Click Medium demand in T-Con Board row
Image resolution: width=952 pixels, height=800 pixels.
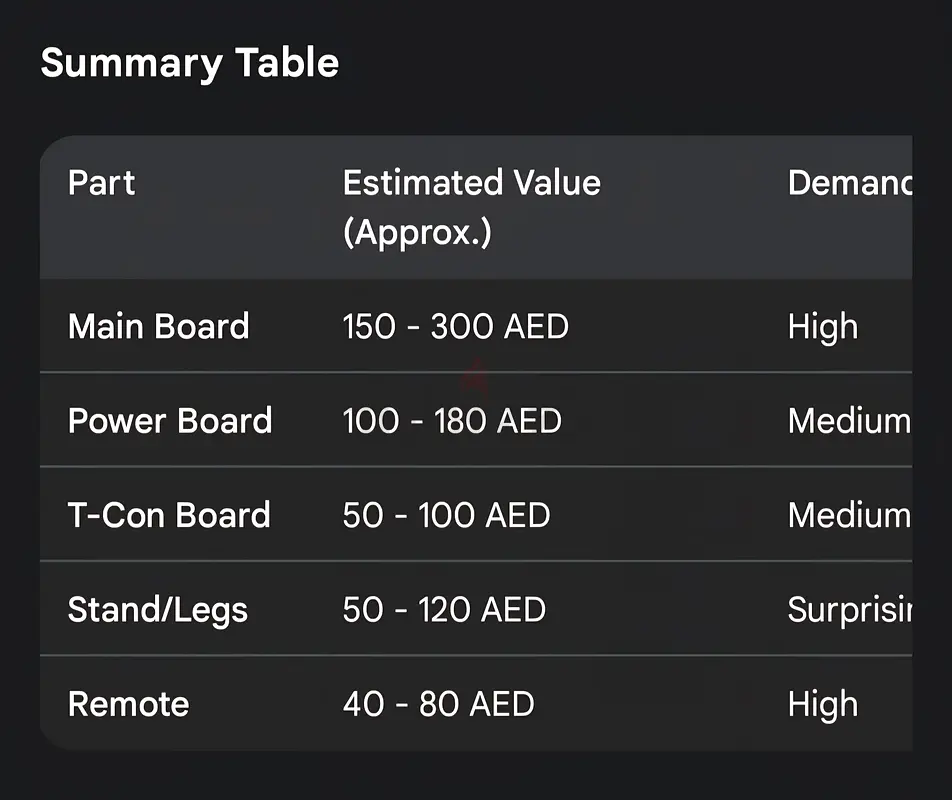pyautogui.click(x=849, y=515)
